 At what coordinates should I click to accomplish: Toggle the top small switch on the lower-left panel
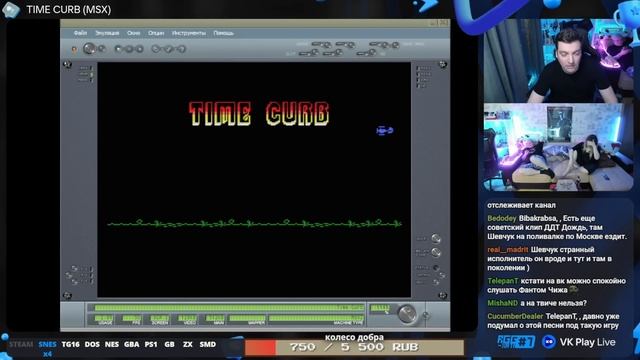74,269
